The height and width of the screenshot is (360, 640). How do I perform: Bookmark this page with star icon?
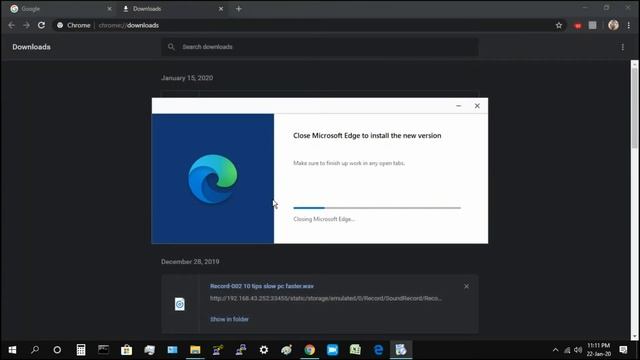pyautogui.click(x=559, y=25)
